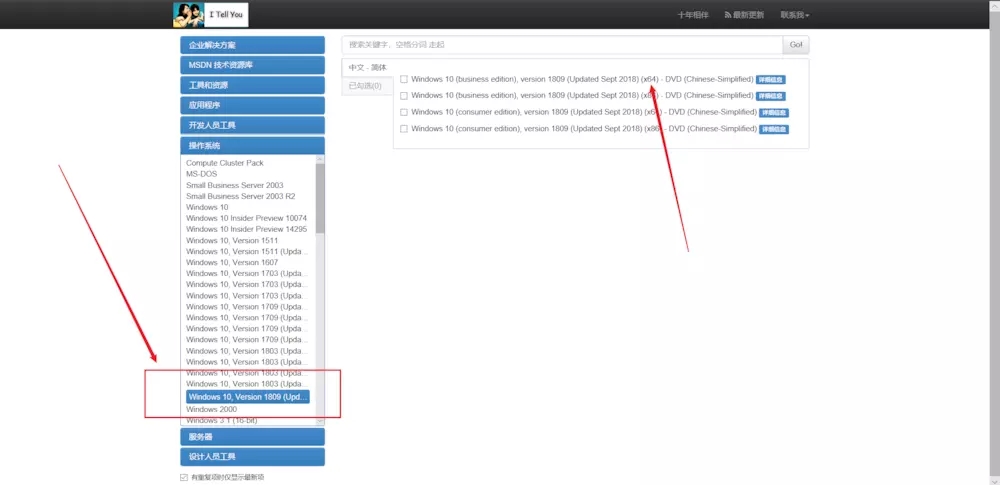The height and width of the screenshot is (485, 1000).
Task: Select MS-DOS in the OS list
Action: coord(202,174)
